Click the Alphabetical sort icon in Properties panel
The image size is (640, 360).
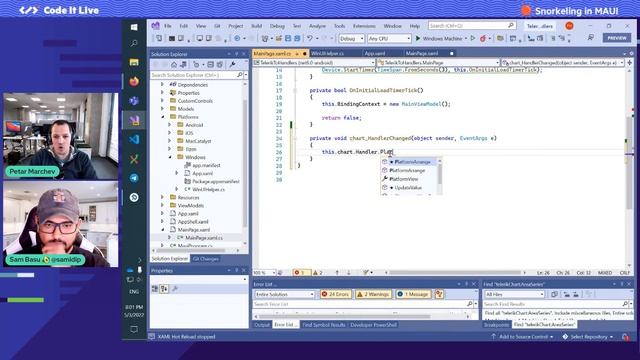click(164, 289)
